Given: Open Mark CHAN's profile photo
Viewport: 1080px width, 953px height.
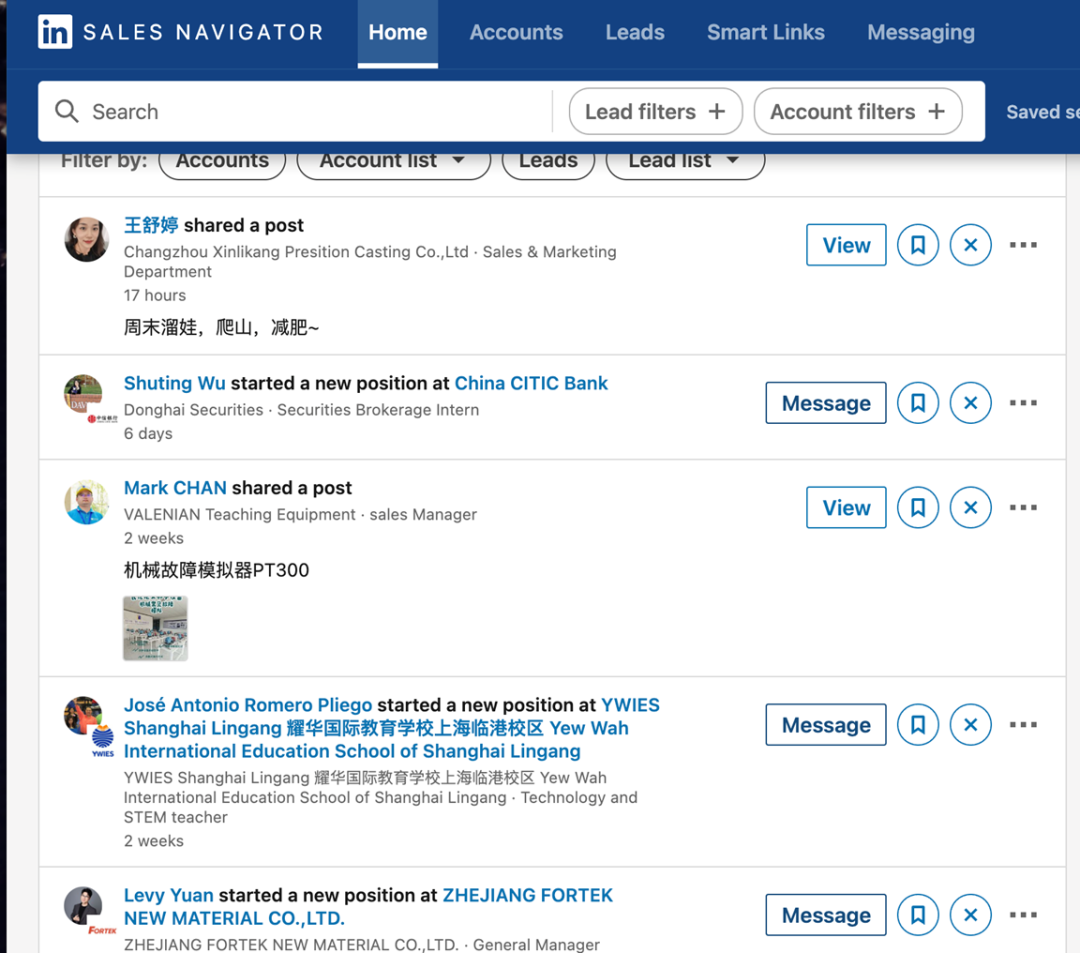Looking at the screenshot, I should [86, 502].
